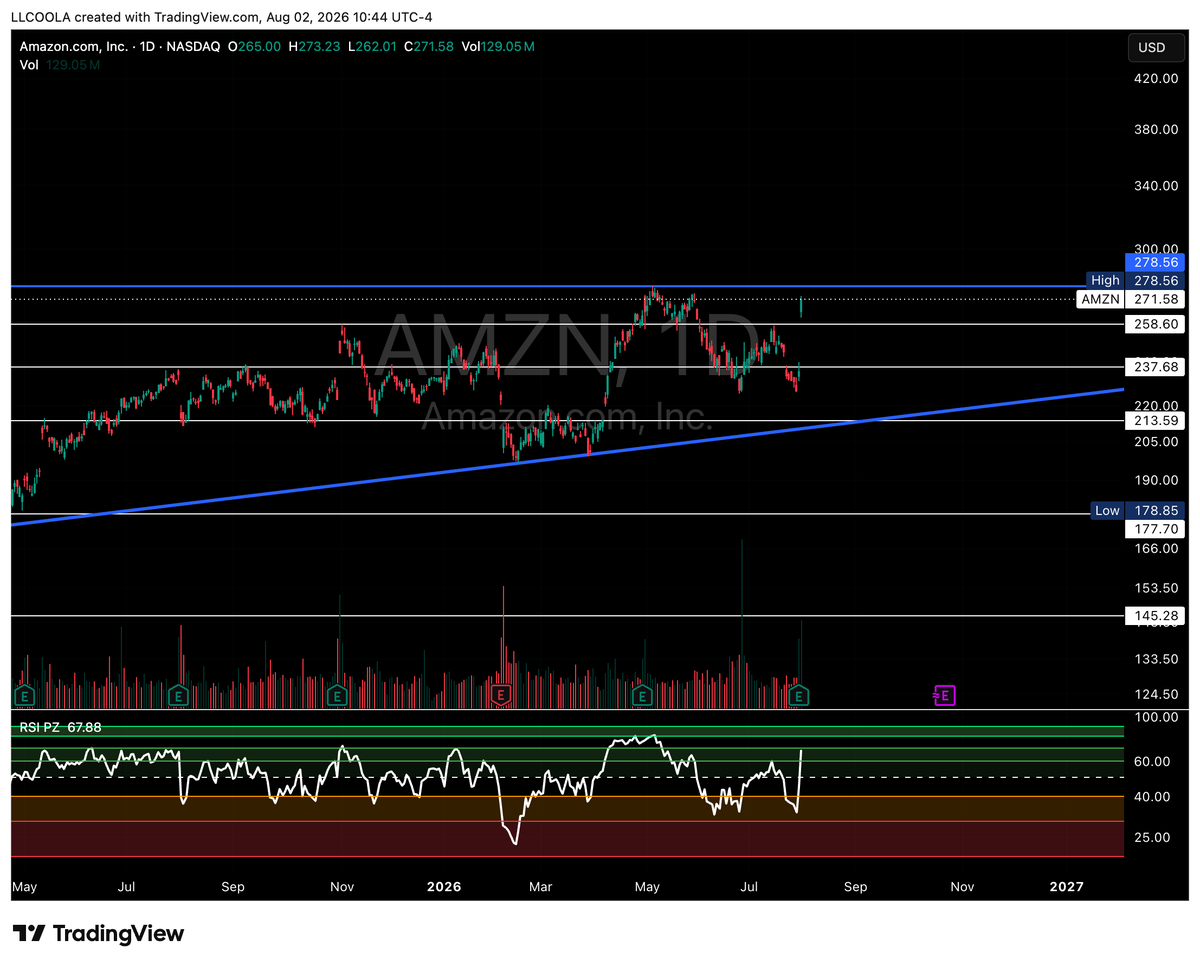Click the 177.70 price axis label
The height and width of the screenshot is (966, 1200).
[x=1155, y=528]
